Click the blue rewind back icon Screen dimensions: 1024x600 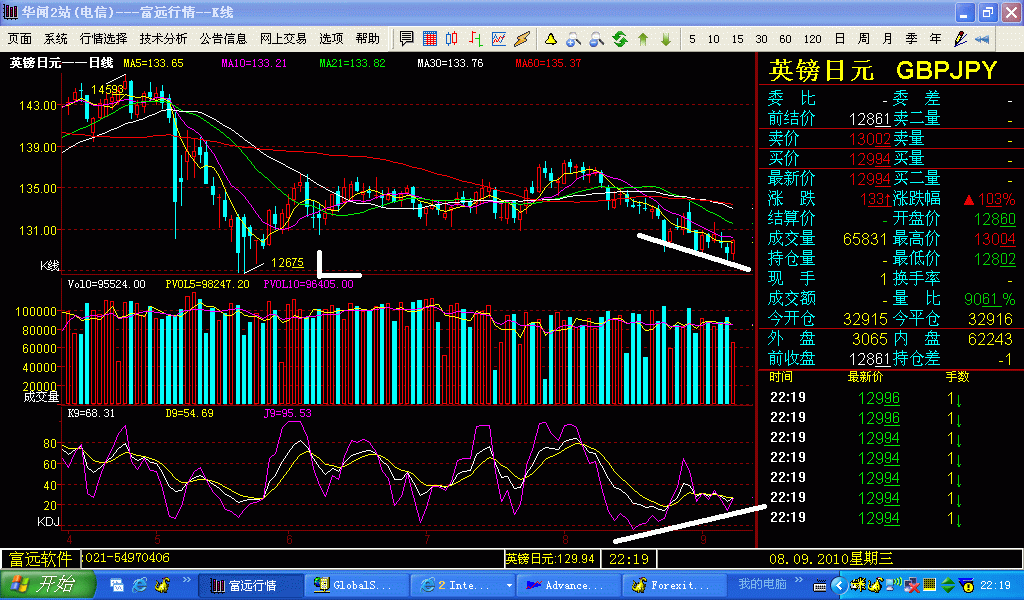coord(982,39)
